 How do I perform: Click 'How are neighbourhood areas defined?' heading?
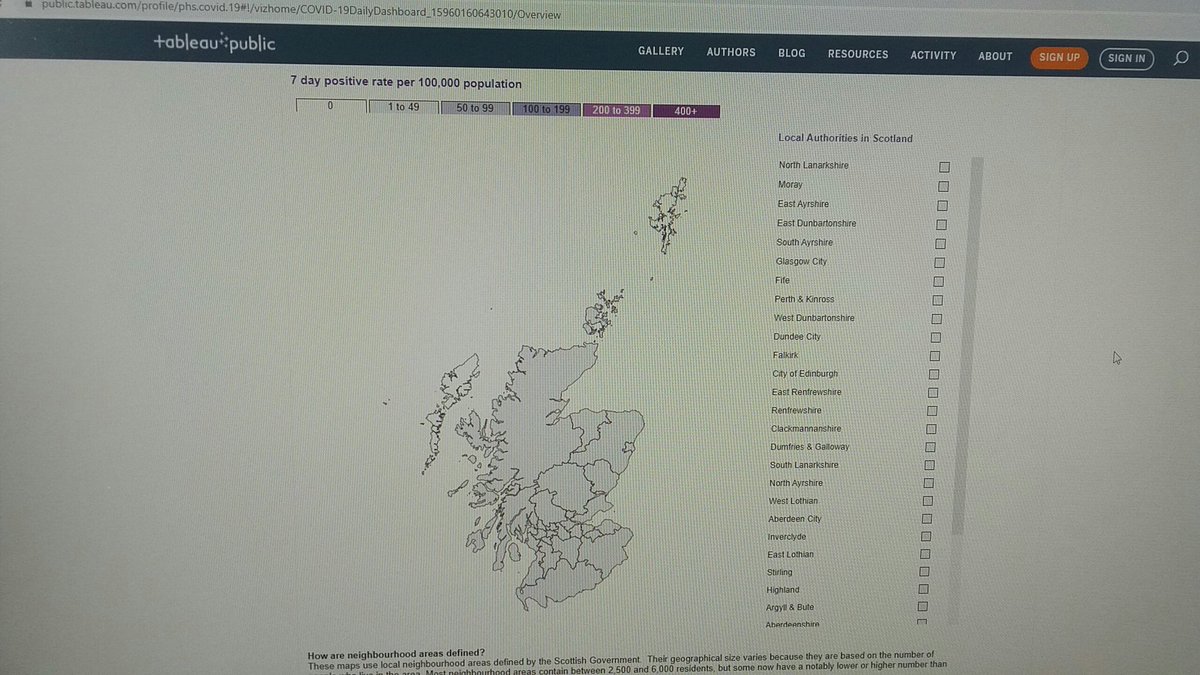coord(397,653)
